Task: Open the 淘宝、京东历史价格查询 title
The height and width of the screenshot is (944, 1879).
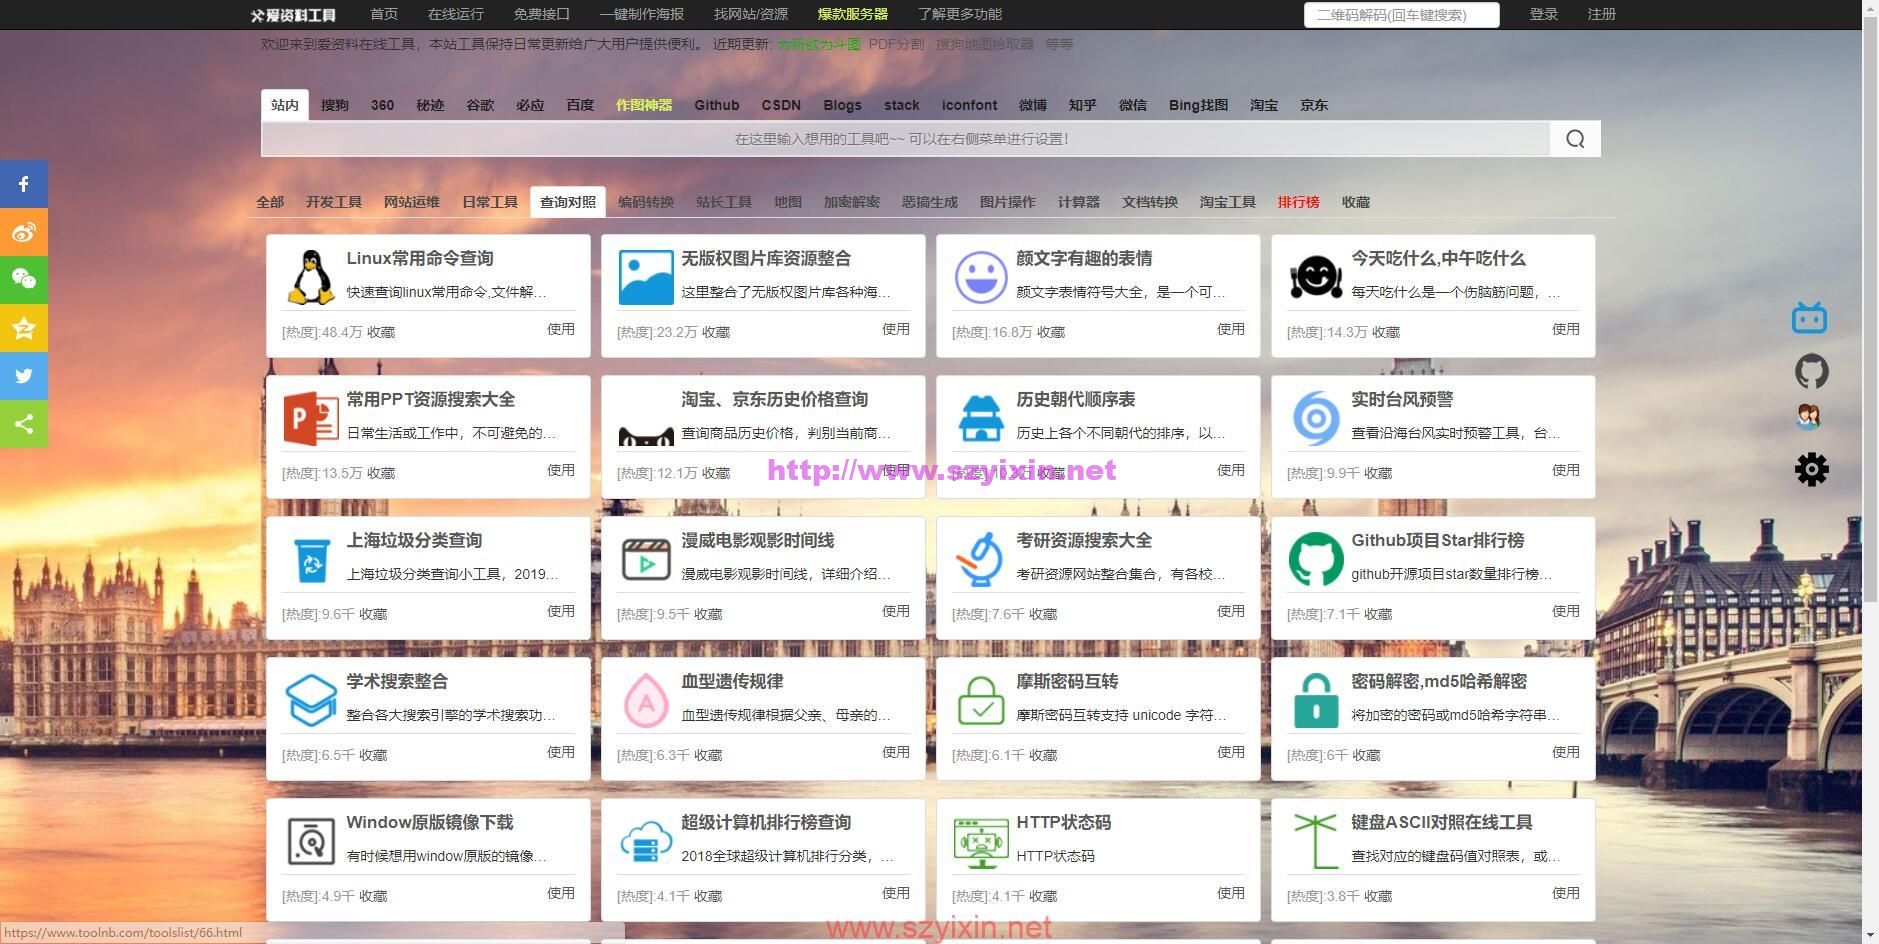Action: click(x=775, y=399)
